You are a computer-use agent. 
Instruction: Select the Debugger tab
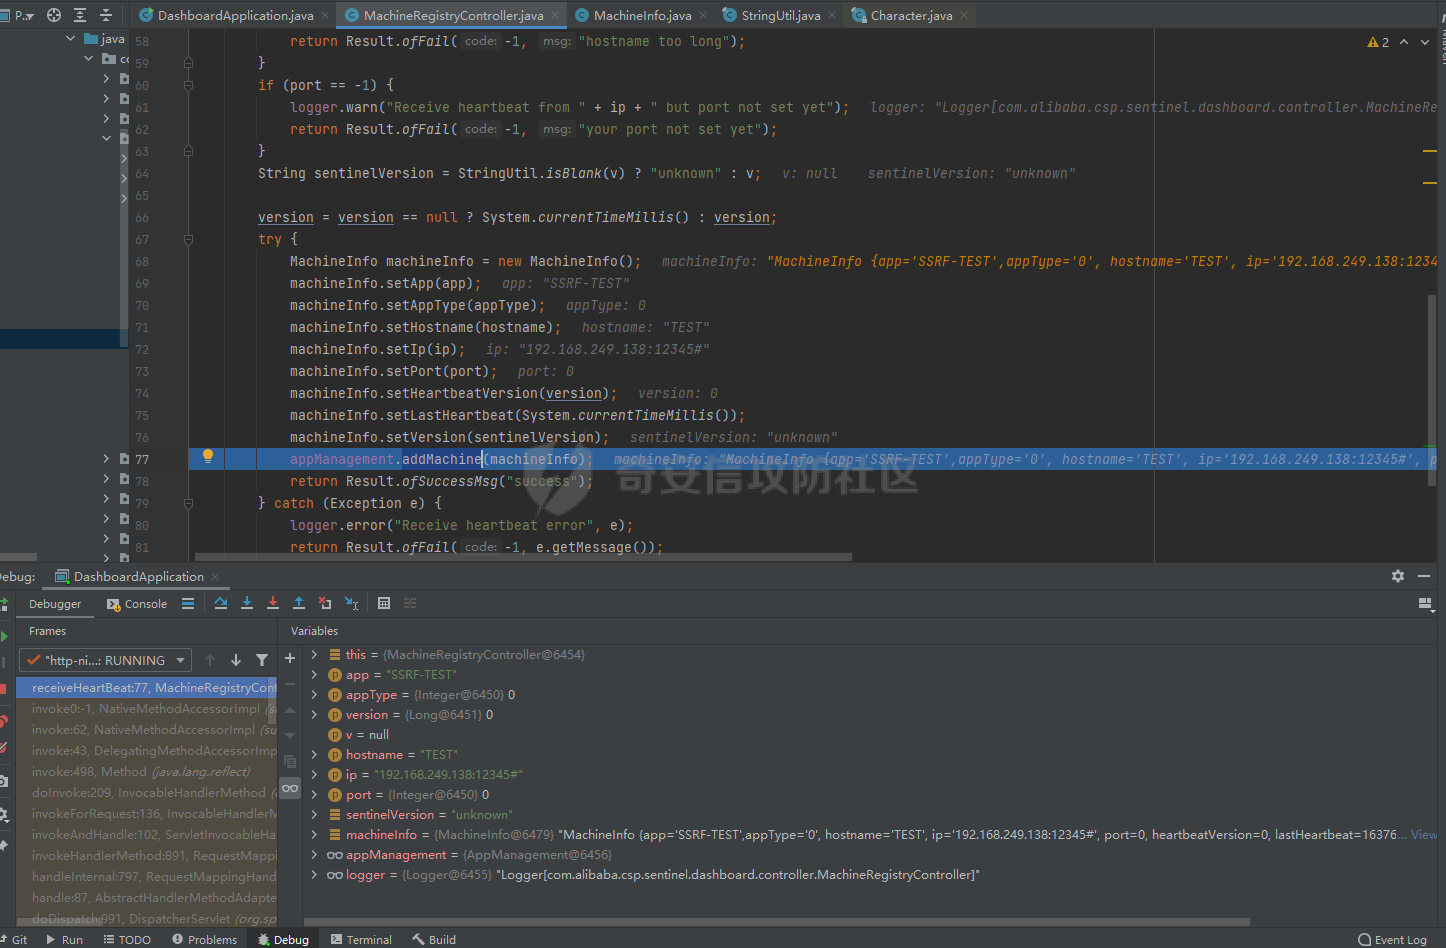point(55,603)
